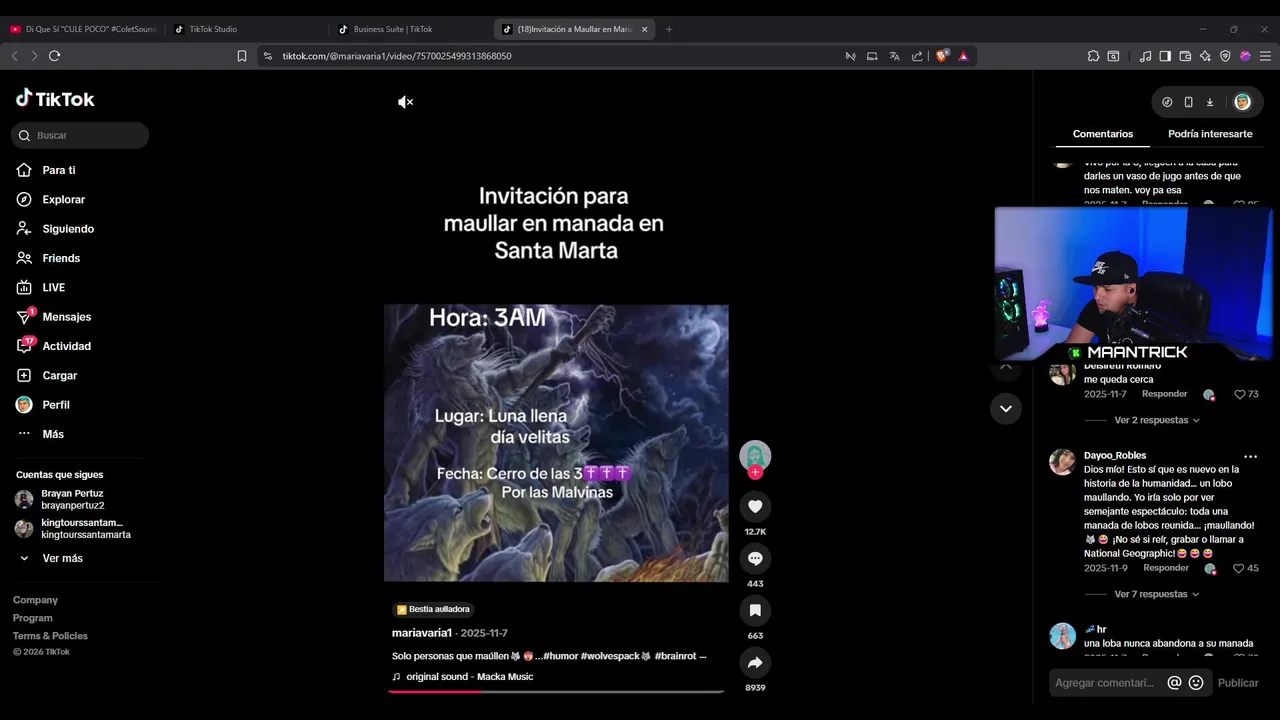The height and width of the screenshot is (720, 1280).
Task: Go to the next video with down arrow
Action: click(1006, 408)
